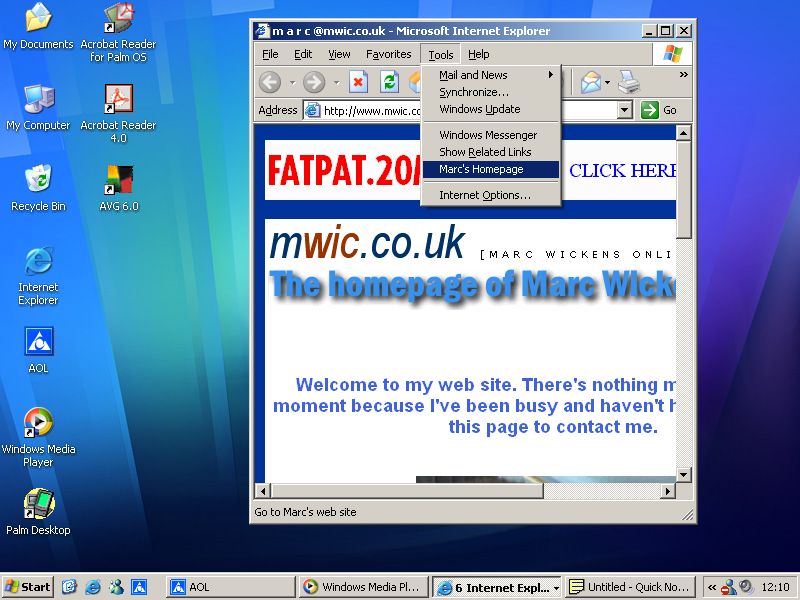Expand toolbar overflow chevron
This screenshot has height=600, width=800.
[x=684, y=75]
